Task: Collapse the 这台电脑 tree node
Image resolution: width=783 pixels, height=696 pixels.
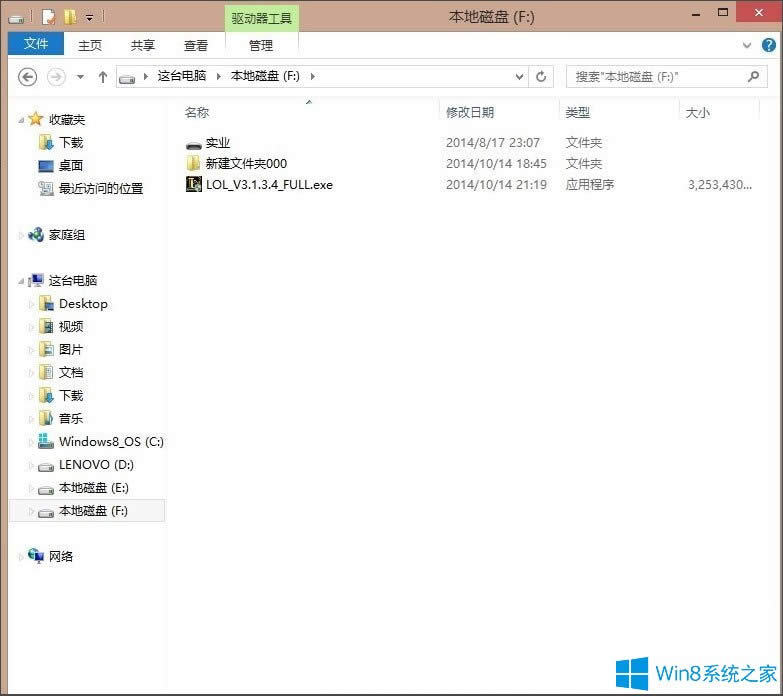Action: [22, 281]
